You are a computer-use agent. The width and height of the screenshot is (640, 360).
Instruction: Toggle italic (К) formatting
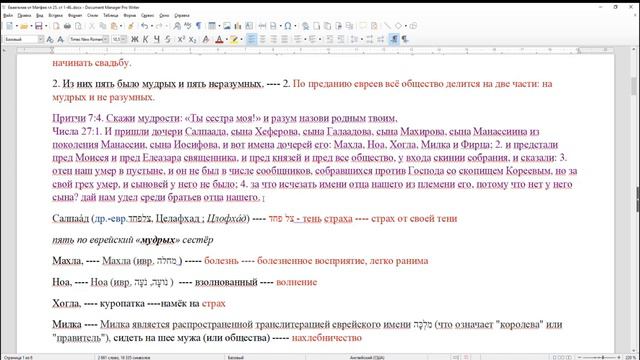pyautogui.click(x=146, y=39)
